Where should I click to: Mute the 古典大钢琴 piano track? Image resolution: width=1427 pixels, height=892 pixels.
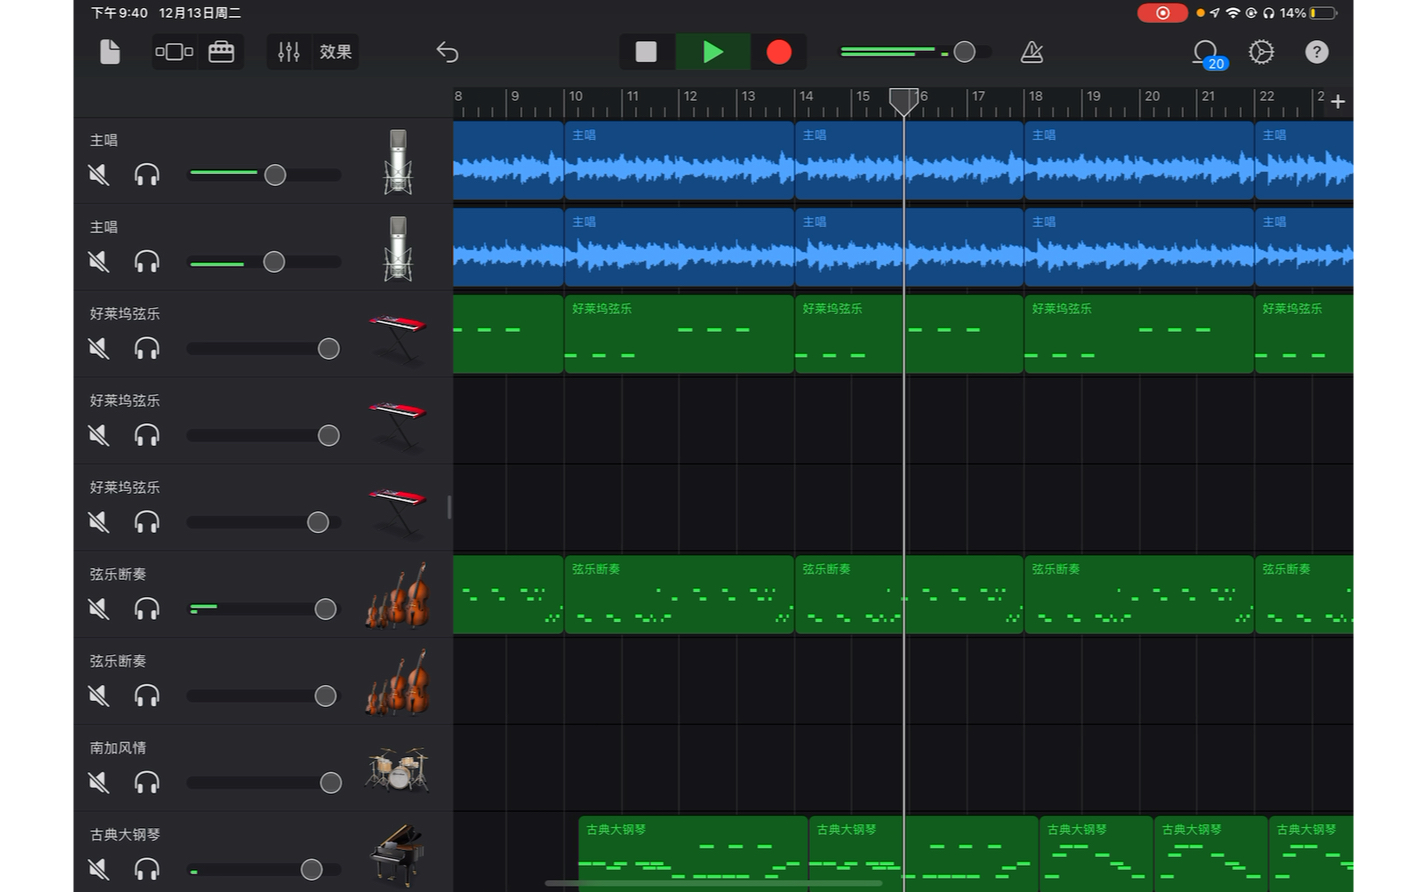[98, 869]
